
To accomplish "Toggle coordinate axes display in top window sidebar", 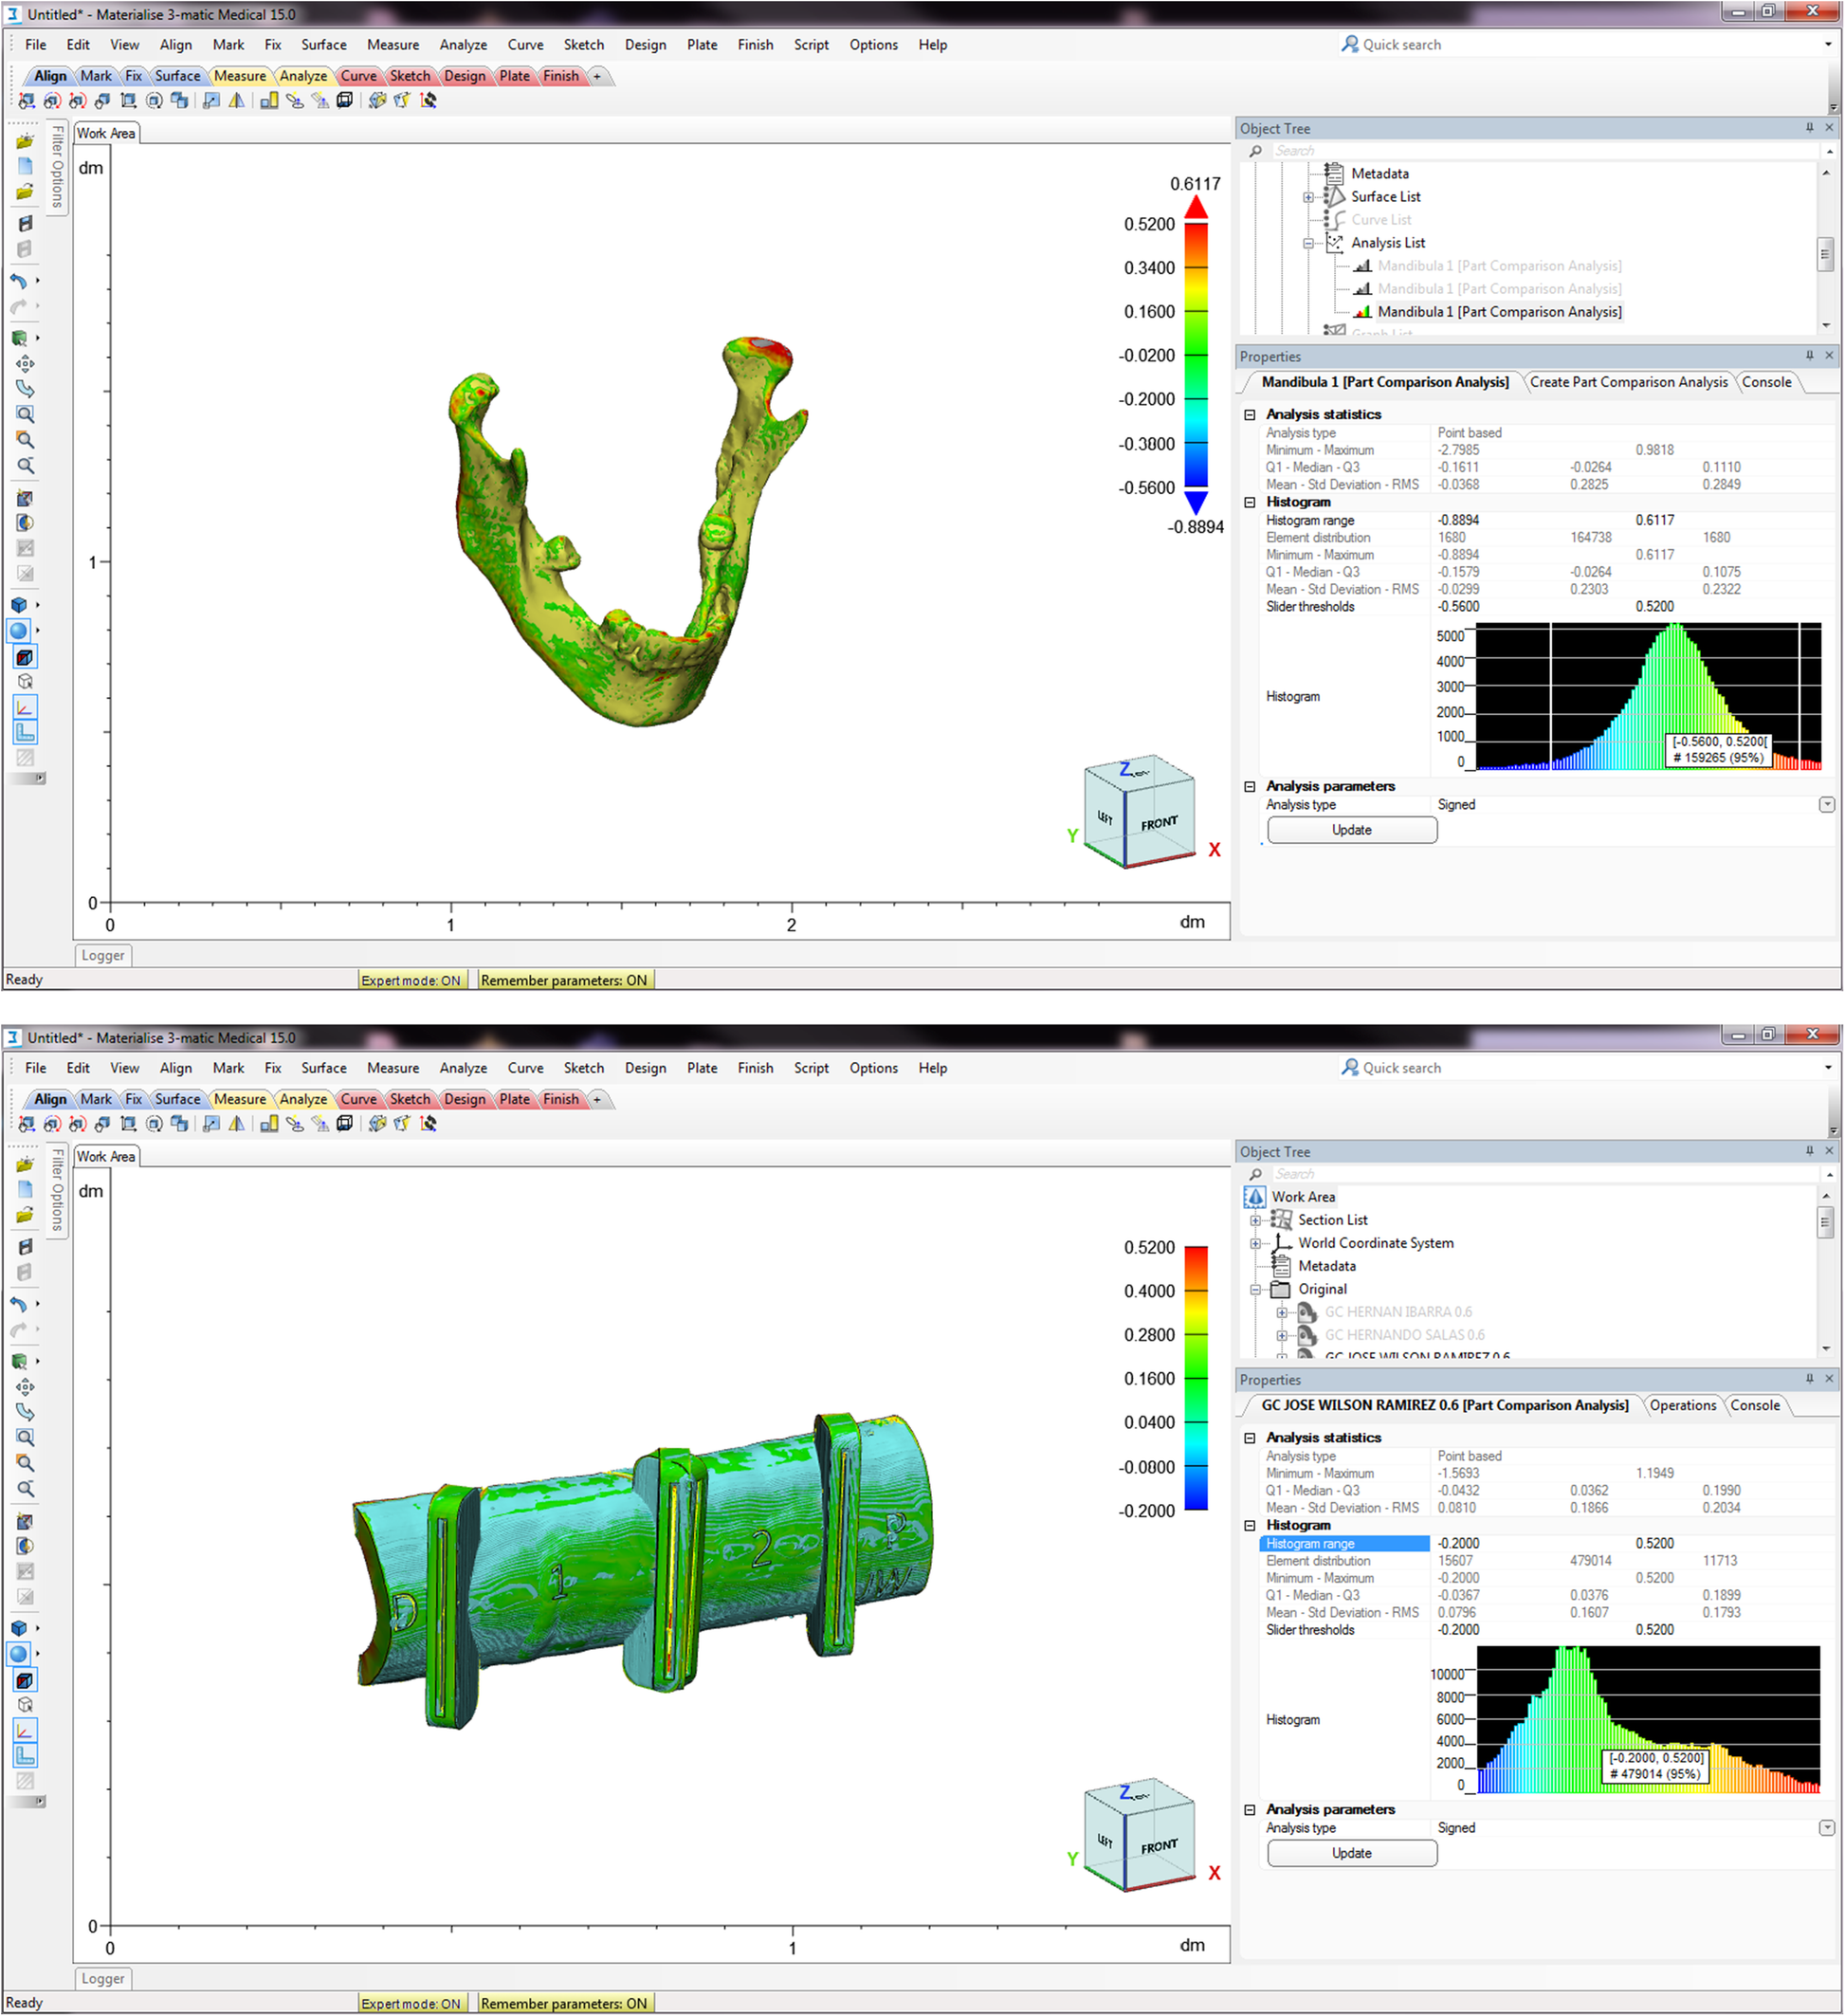I will (x=25, y=707).
